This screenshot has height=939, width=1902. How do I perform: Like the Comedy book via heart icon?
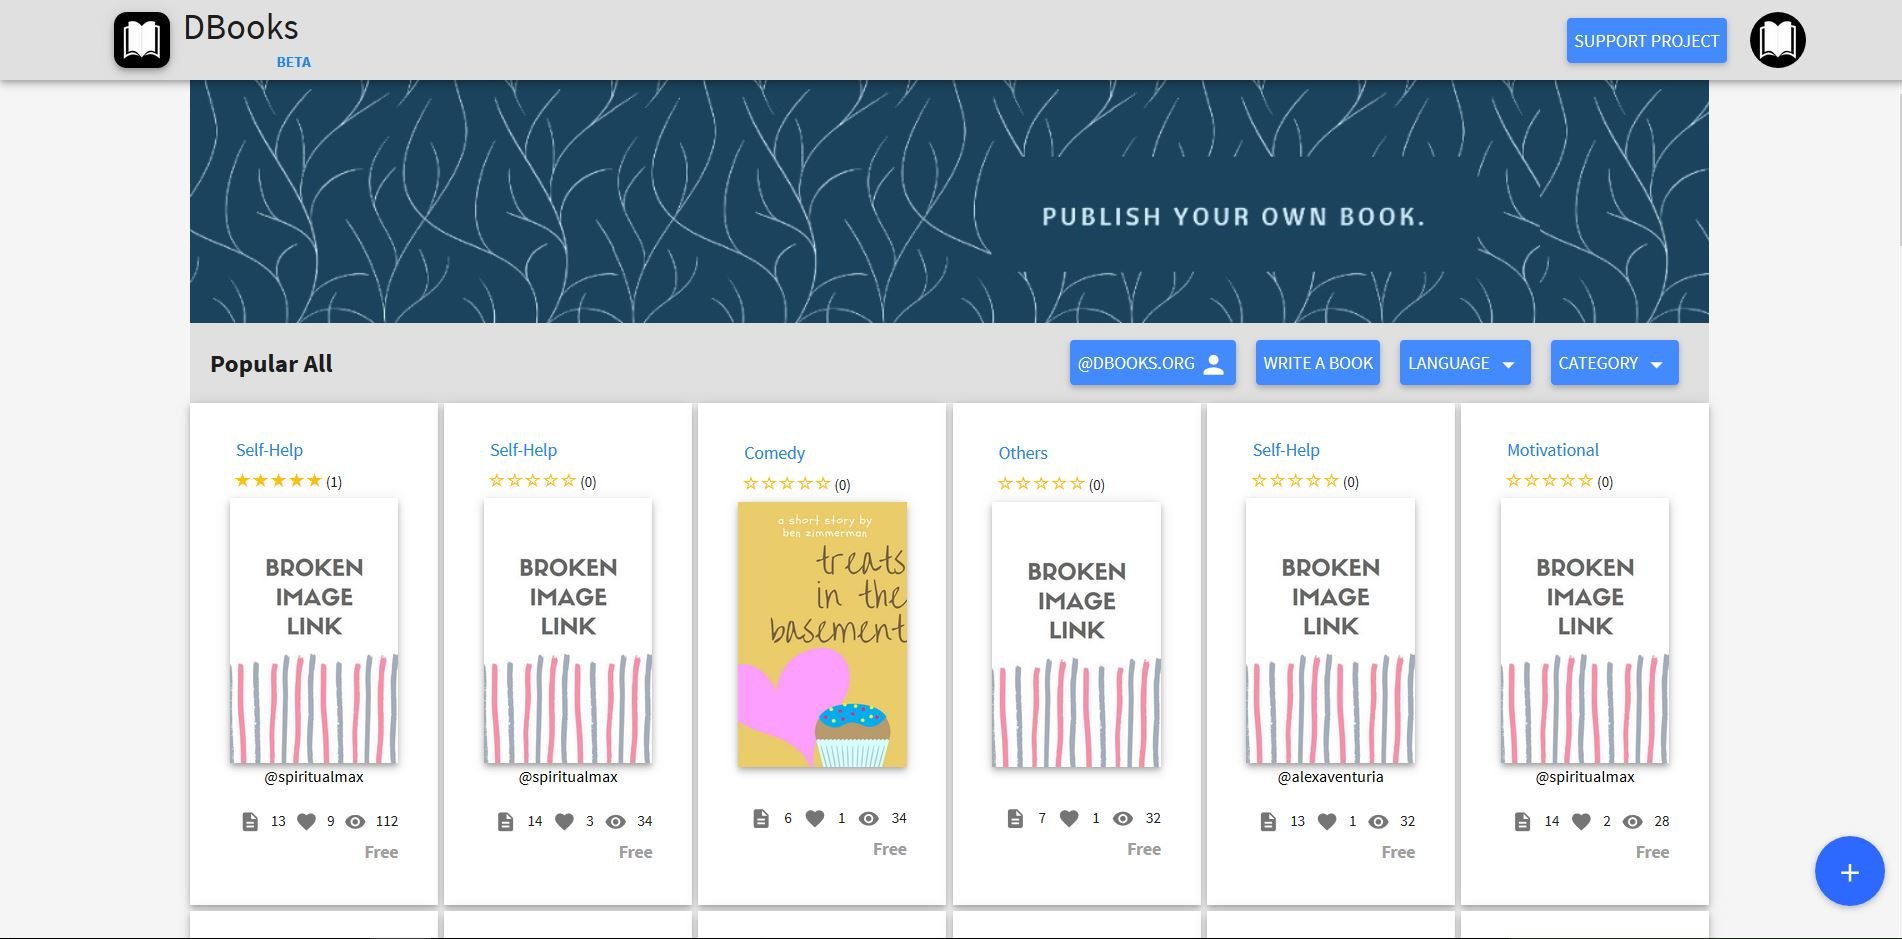click(x=815, y=818)
